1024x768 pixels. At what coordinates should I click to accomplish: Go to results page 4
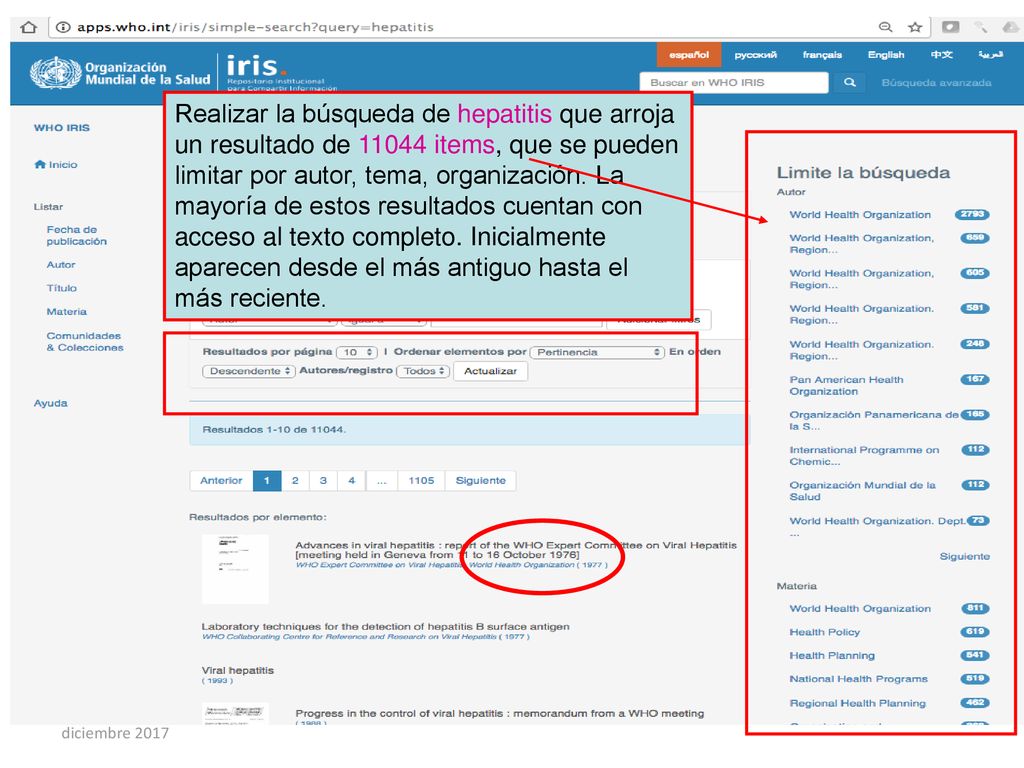point(351,481)
